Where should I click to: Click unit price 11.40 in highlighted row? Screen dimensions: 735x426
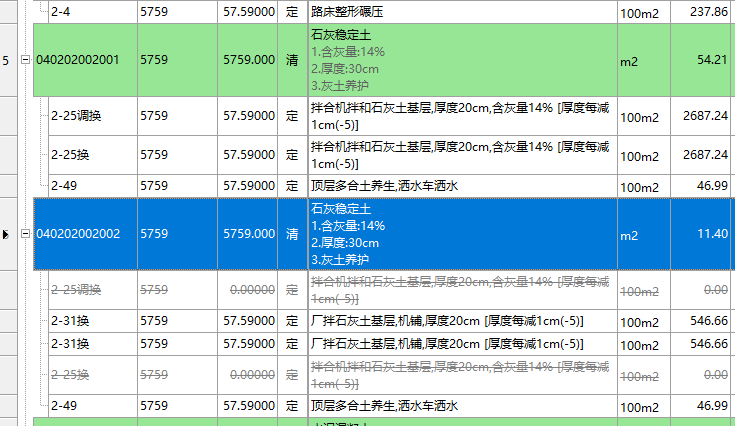pyautogui.click(x=712, y=233)
